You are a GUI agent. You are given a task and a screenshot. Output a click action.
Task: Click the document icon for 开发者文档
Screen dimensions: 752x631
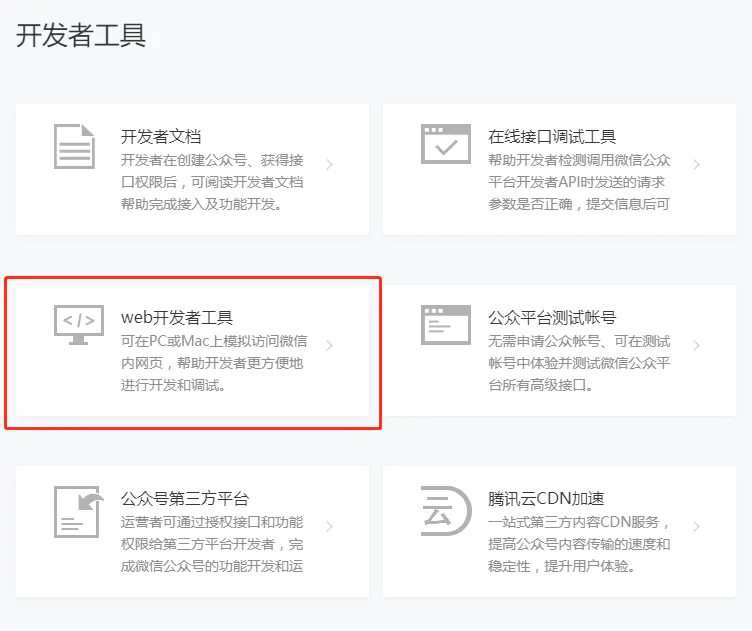coord(75,147)
